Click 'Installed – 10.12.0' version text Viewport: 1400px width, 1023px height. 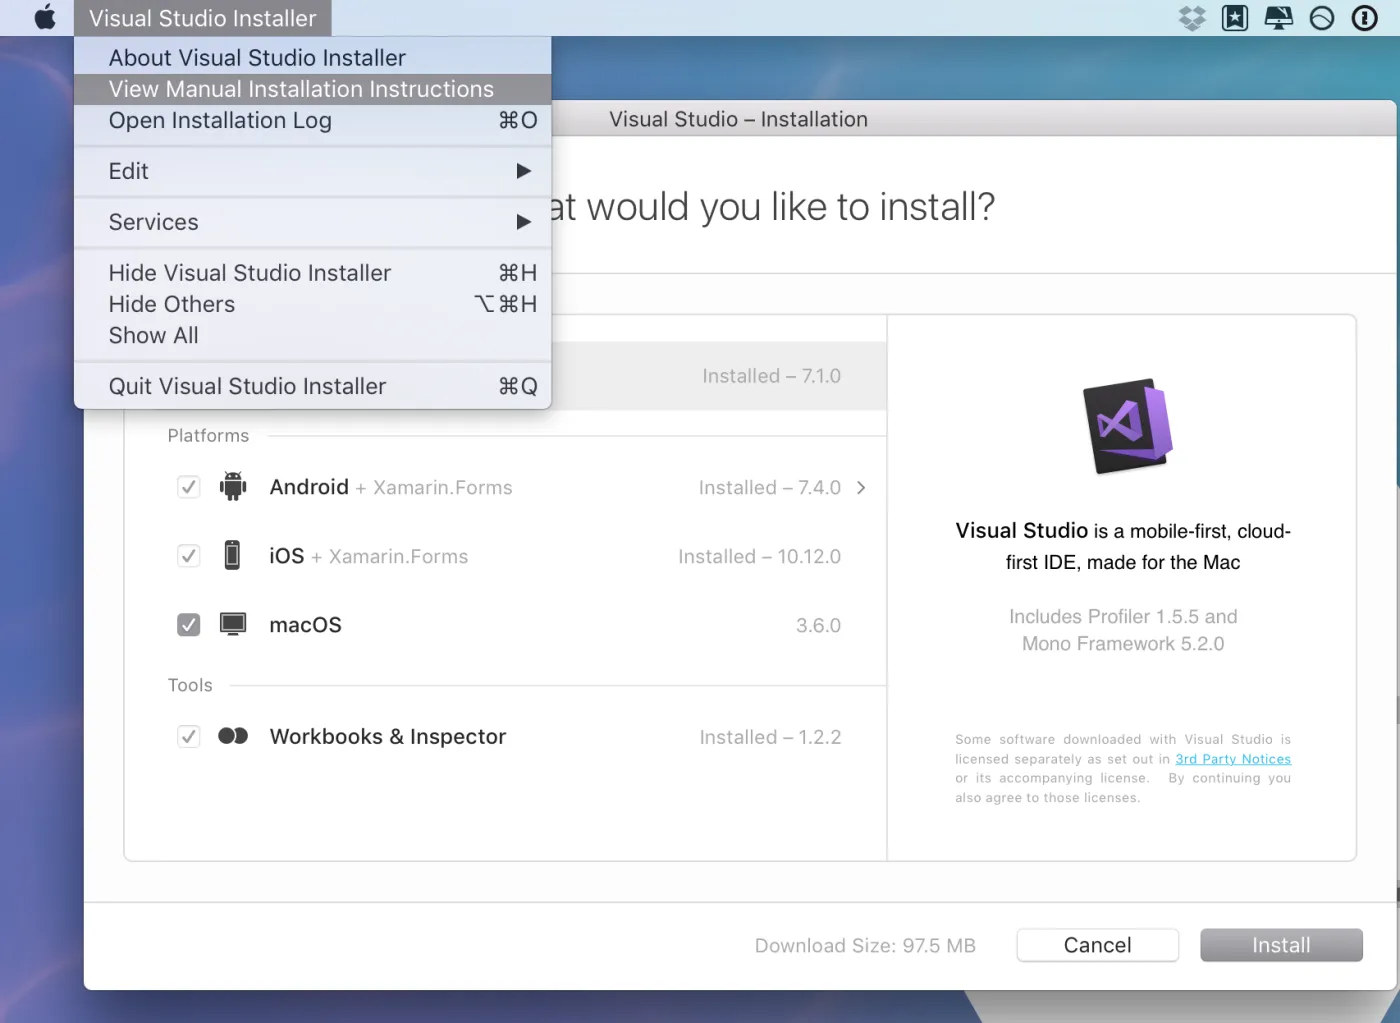coord(759,556)
